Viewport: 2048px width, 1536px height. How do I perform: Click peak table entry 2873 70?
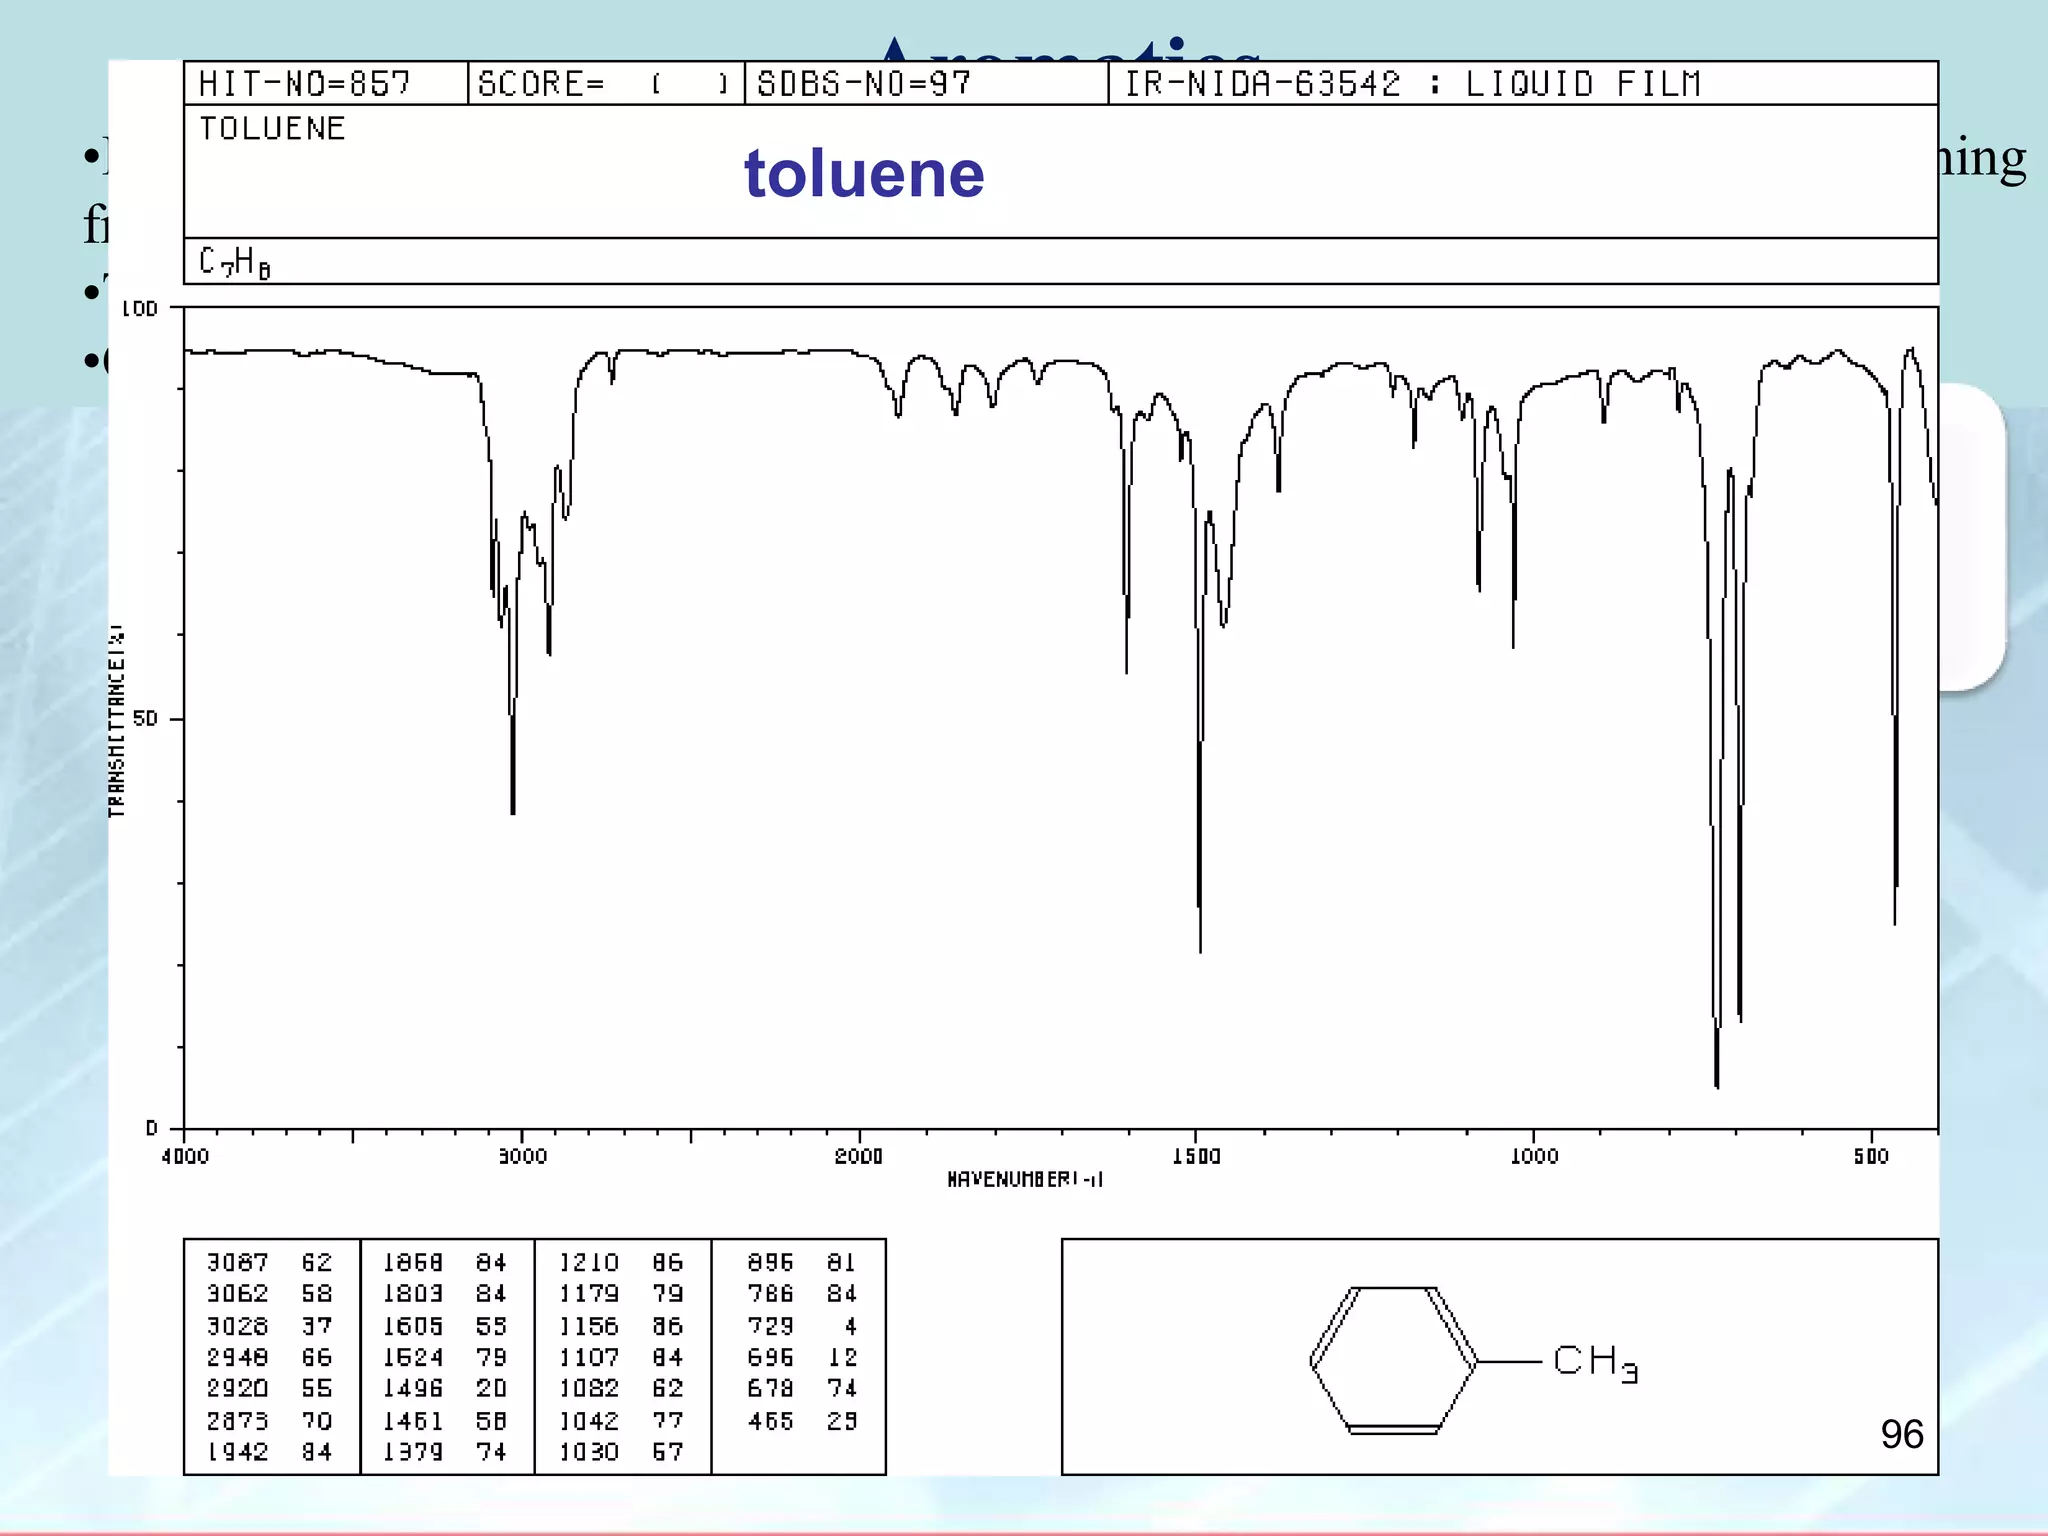point(270,1420)
